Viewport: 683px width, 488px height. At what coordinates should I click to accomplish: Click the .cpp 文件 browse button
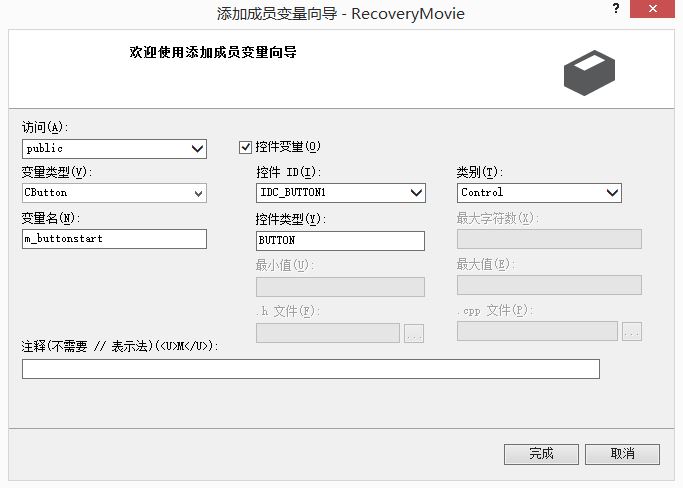(632, 332)
